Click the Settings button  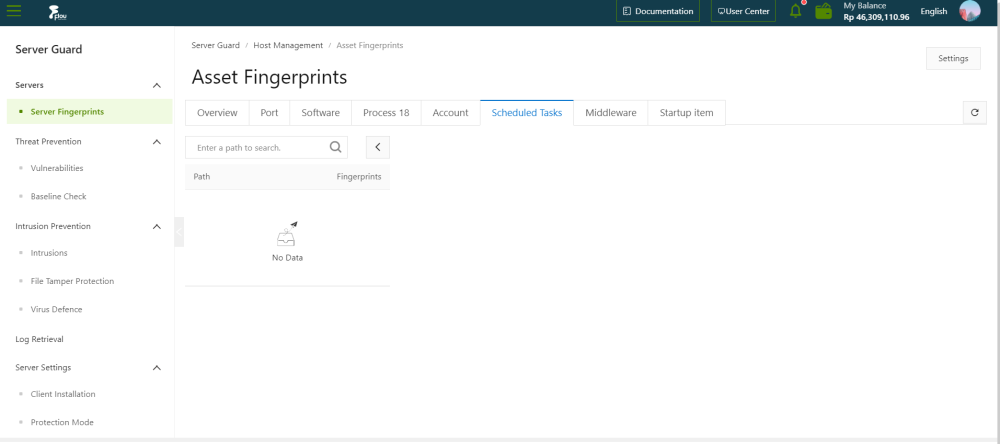tap(952, 59)
